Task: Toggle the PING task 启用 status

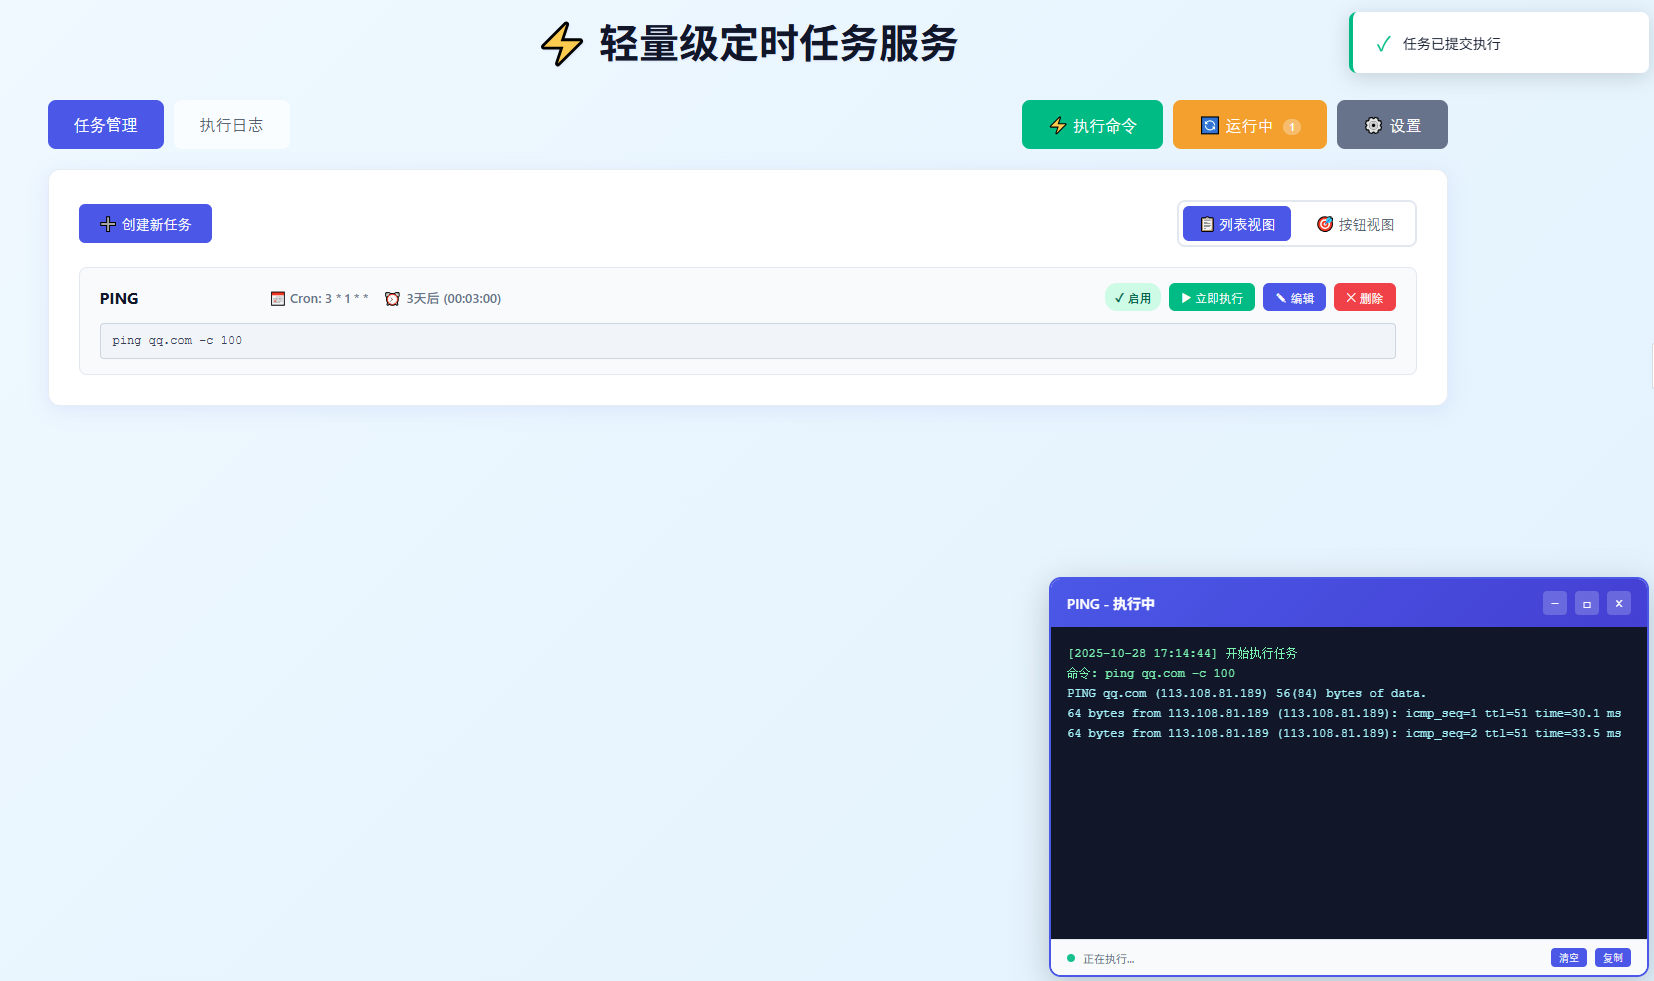Action: [1132, 298]
